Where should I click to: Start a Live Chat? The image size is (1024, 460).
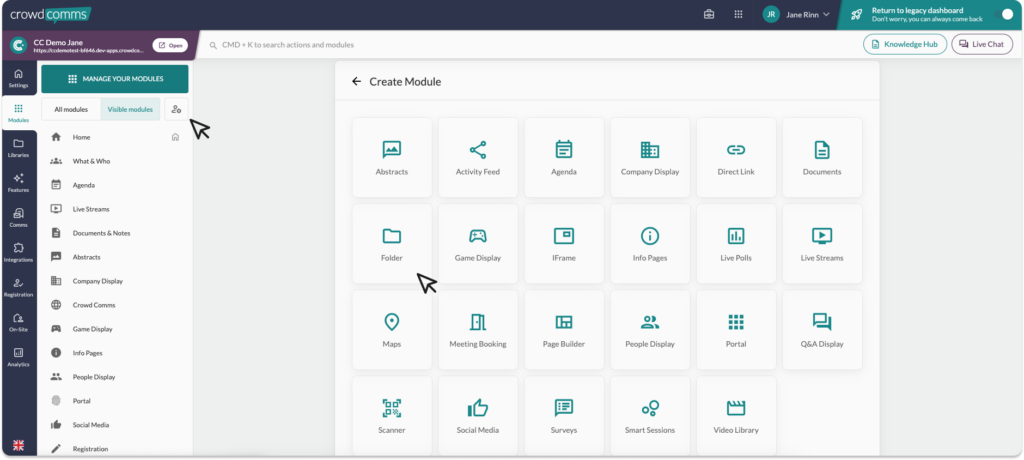(981, 45)
